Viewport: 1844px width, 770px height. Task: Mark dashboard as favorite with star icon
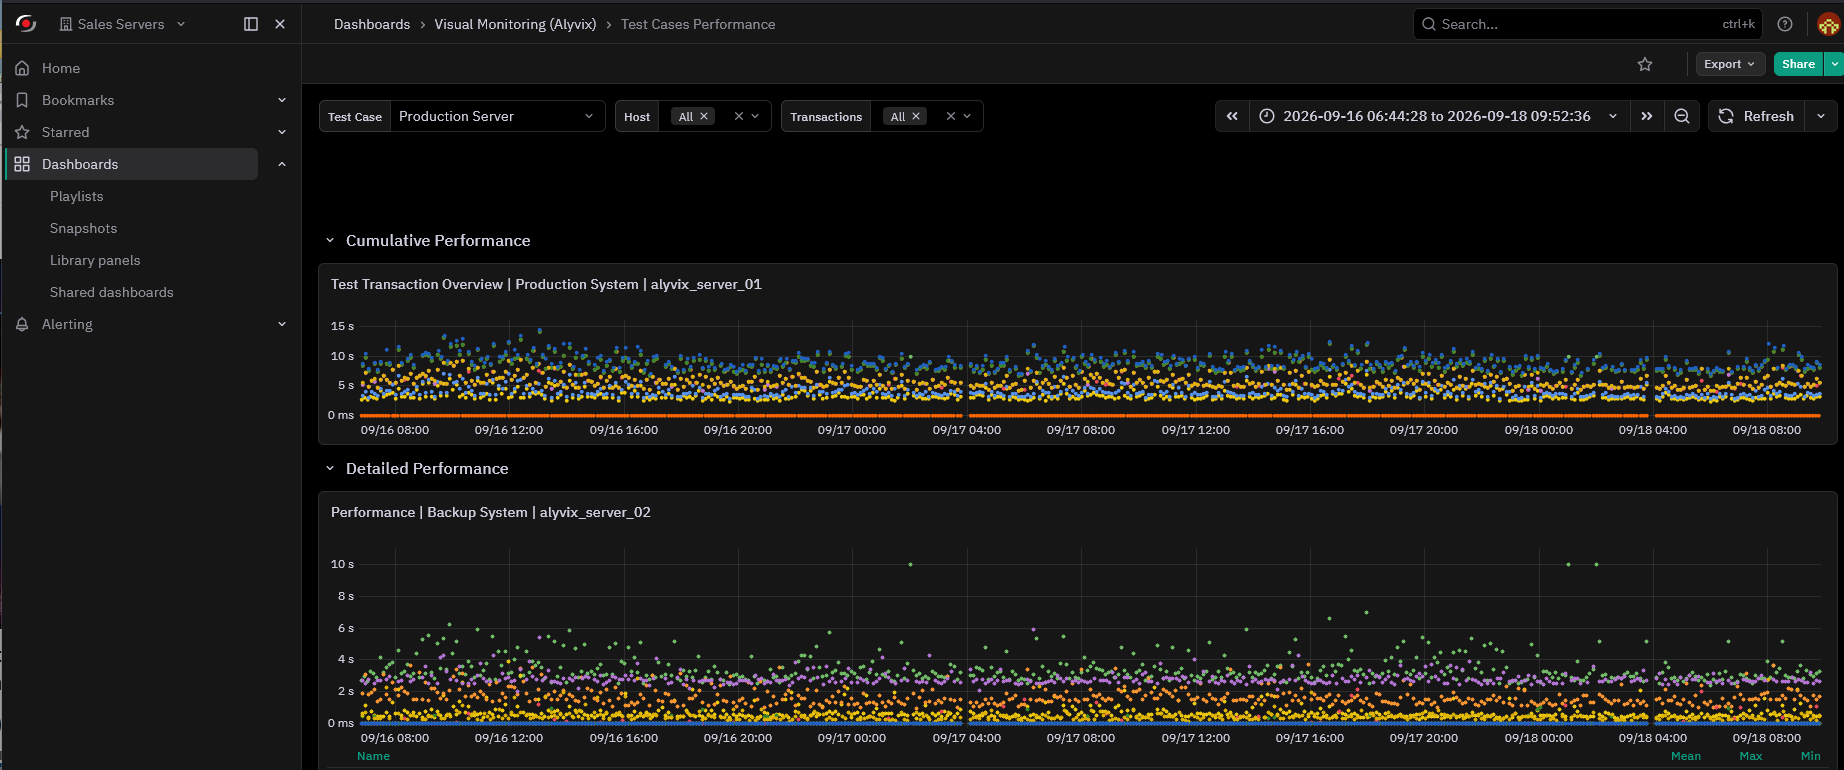(1645, 64)
